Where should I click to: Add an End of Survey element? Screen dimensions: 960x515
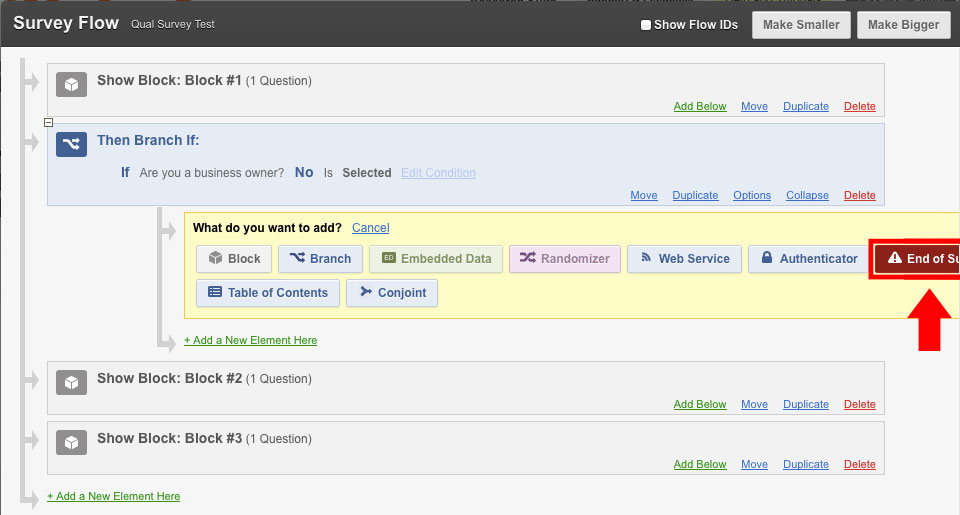click(918, 259)
